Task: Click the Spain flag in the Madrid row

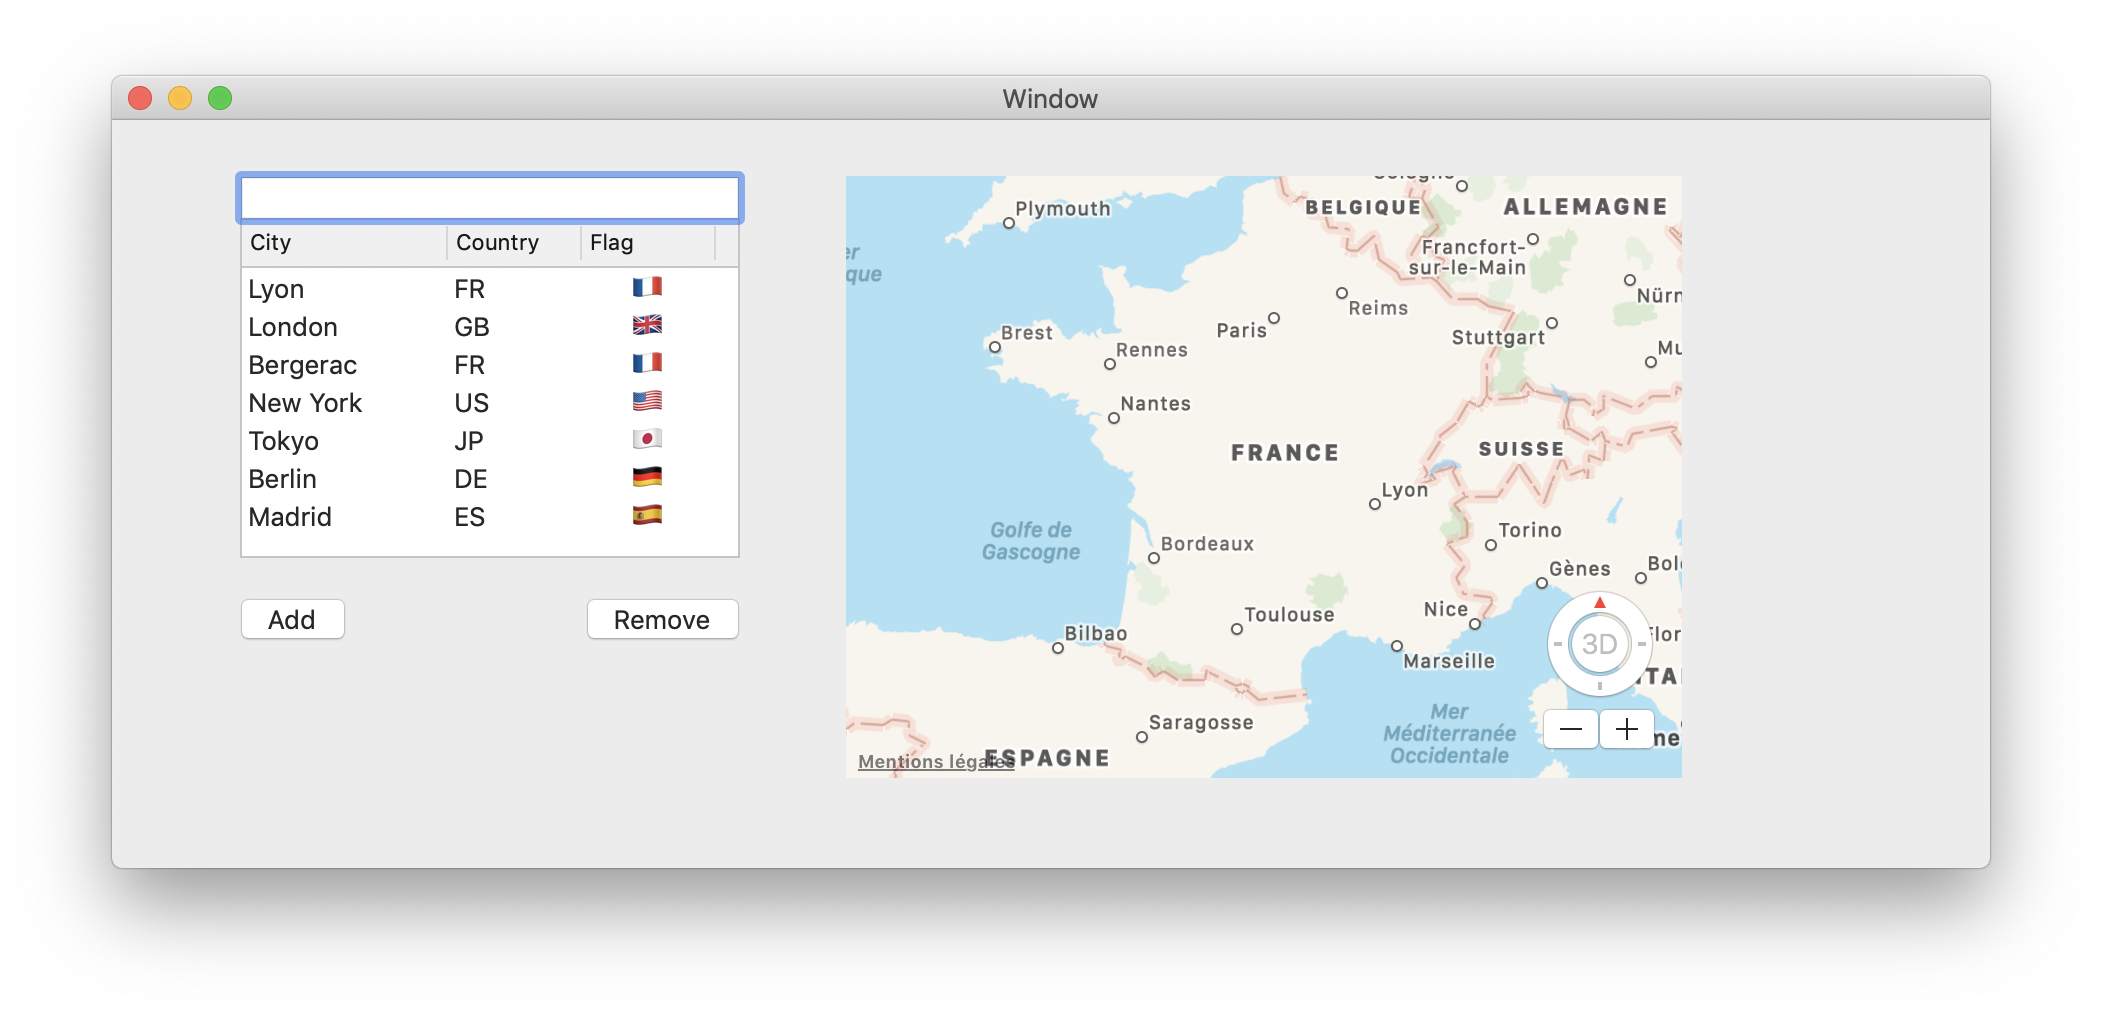Action: point(647,515)
